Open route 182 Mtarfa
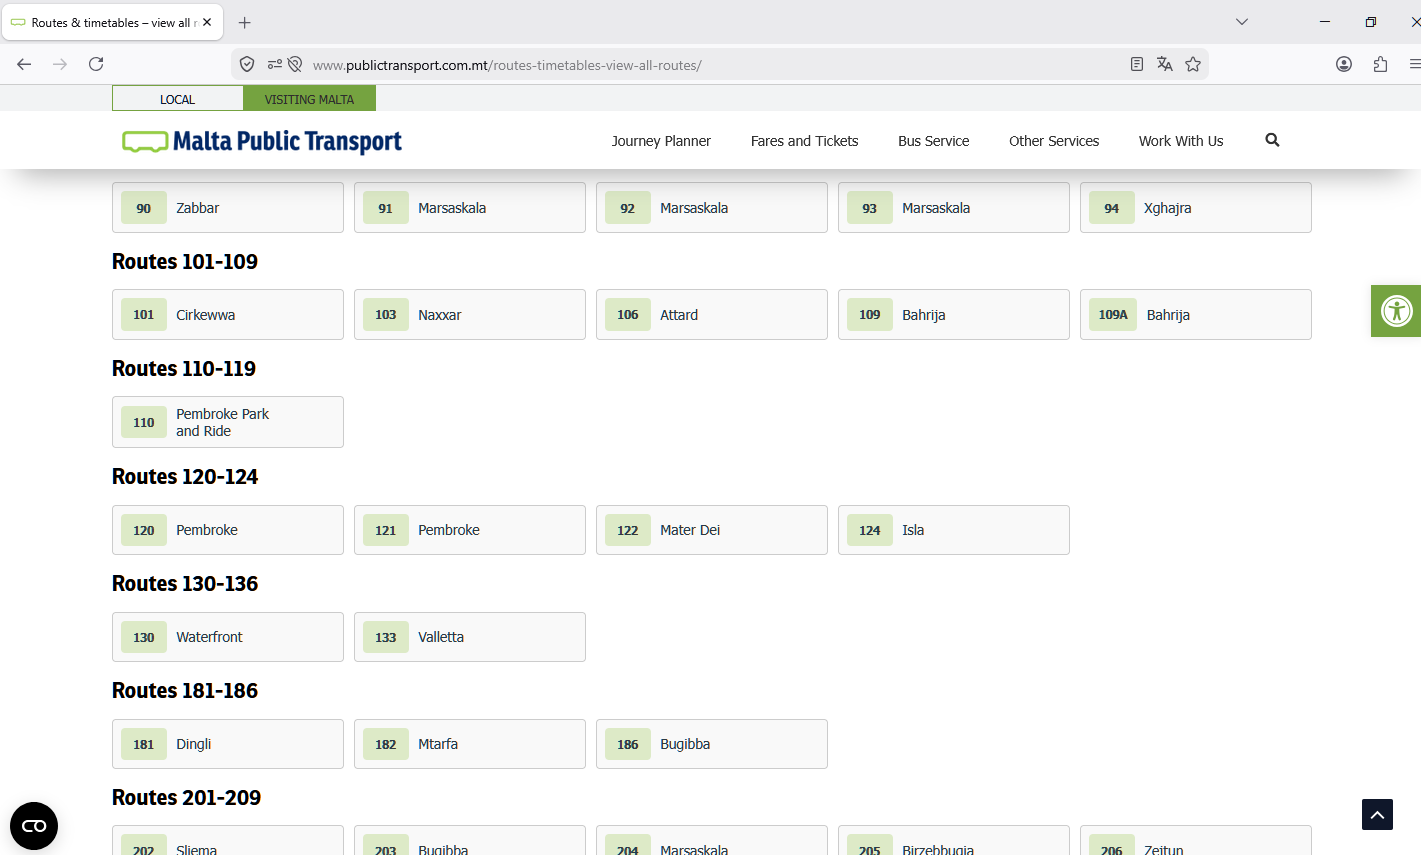This screenshot has height=855, width=1421. coord(470,744)
